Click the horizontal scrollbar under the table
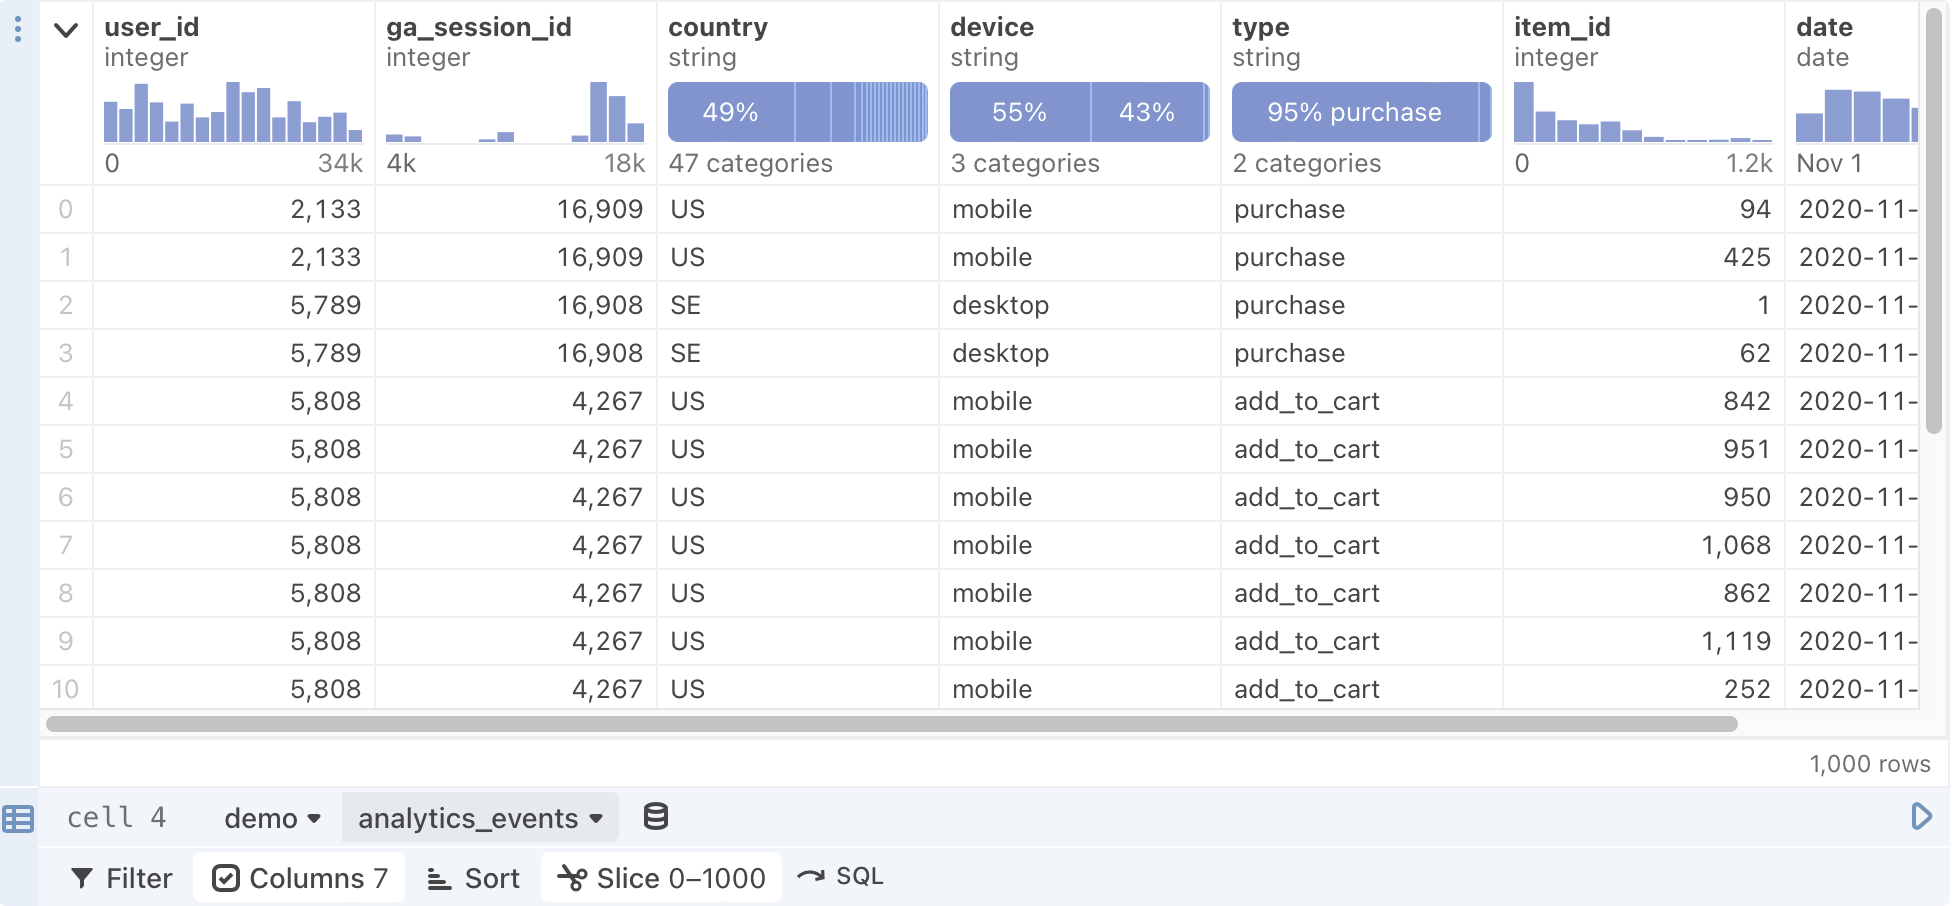The image size is (1952, 906). (892, 724)
